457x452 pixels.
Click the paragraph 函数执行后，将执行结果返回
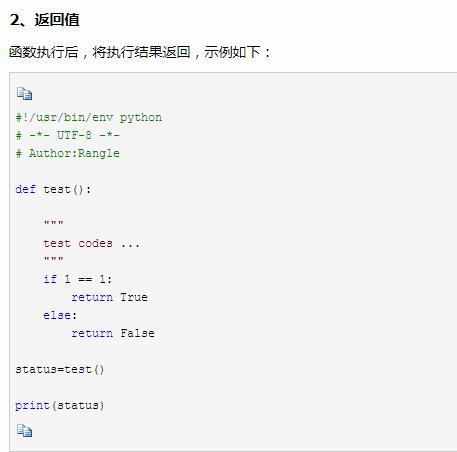[x=140, y=52]
